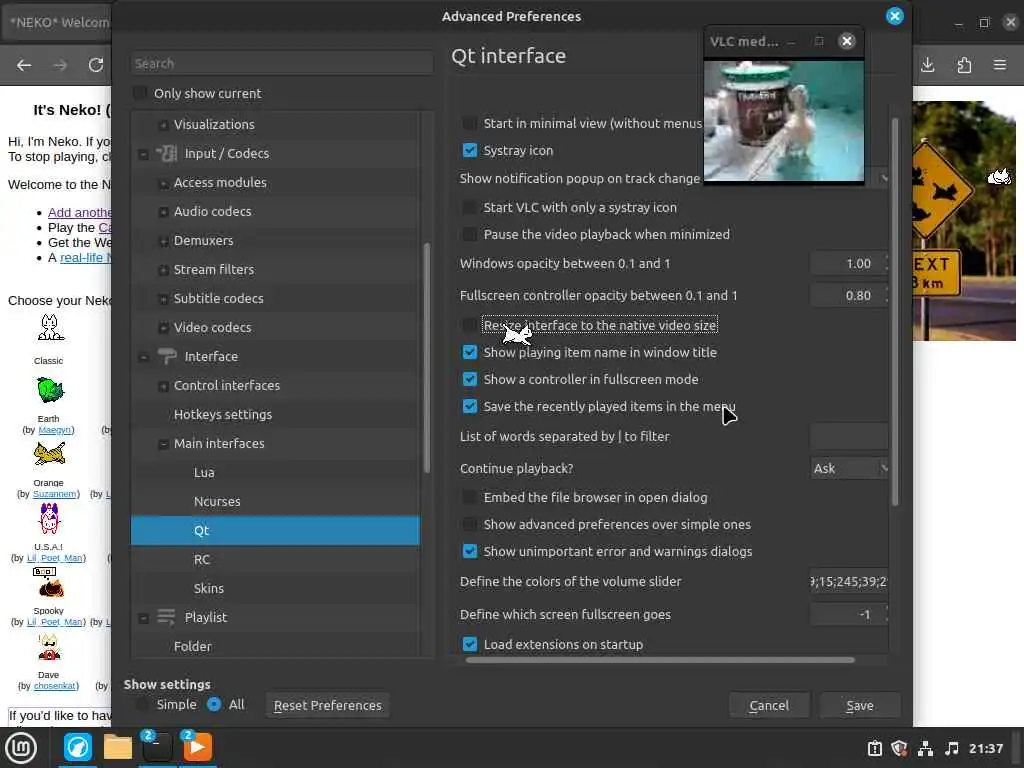The height and width of the screenshot is (768, 1024).
Task: Open the VLC media player taskbar icon
Action: tap(197, 747)
